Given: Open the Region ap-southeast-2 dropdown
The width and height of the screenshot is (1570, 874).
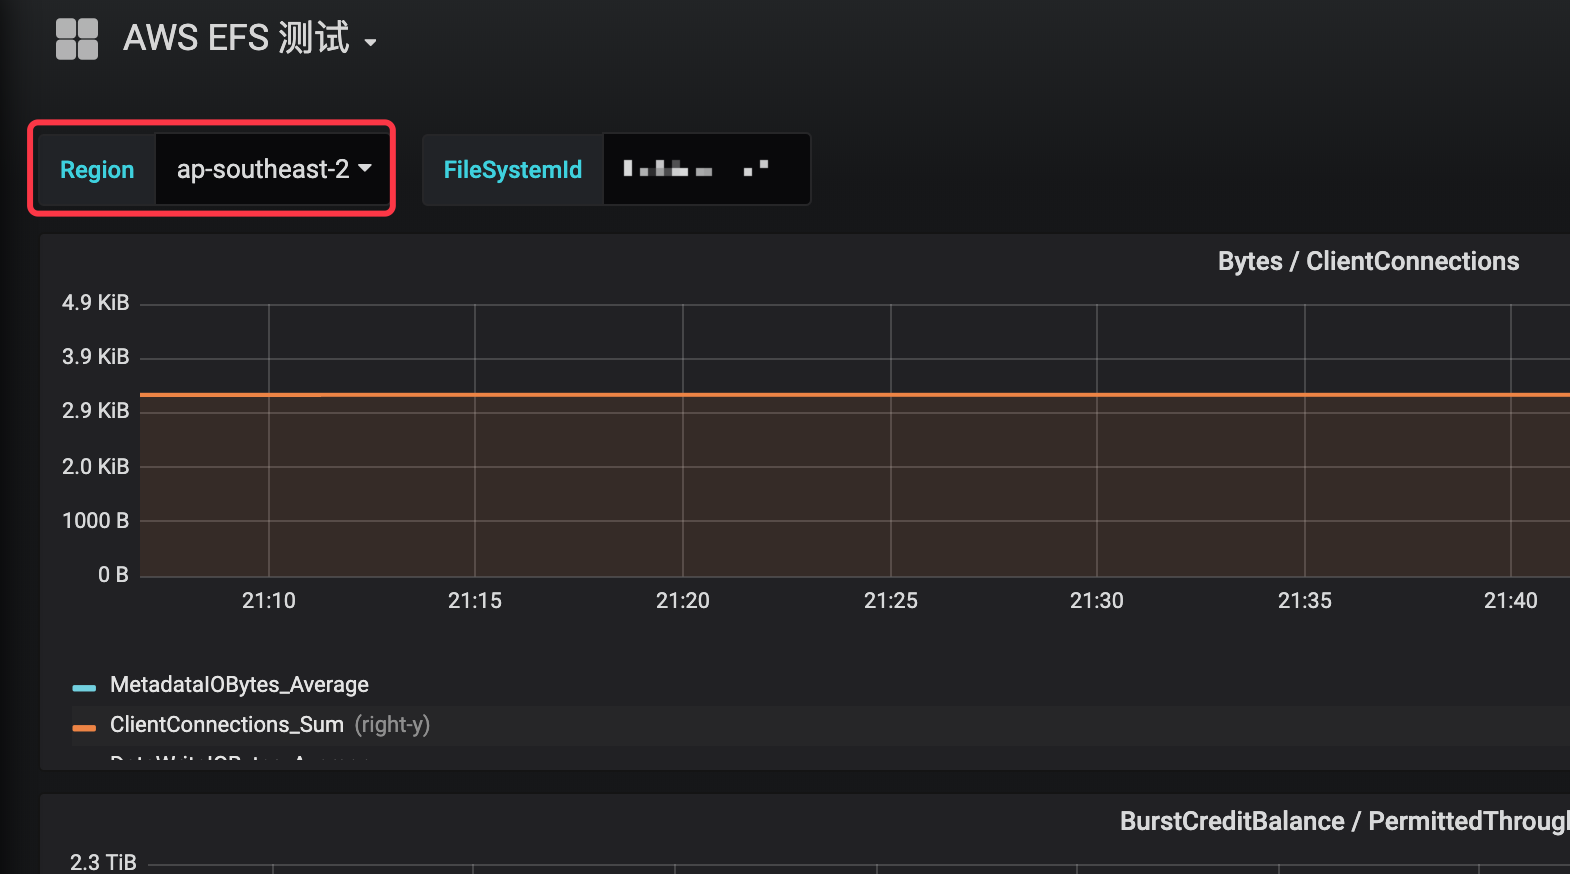Looking at the screenshot, I should (273, 169).
